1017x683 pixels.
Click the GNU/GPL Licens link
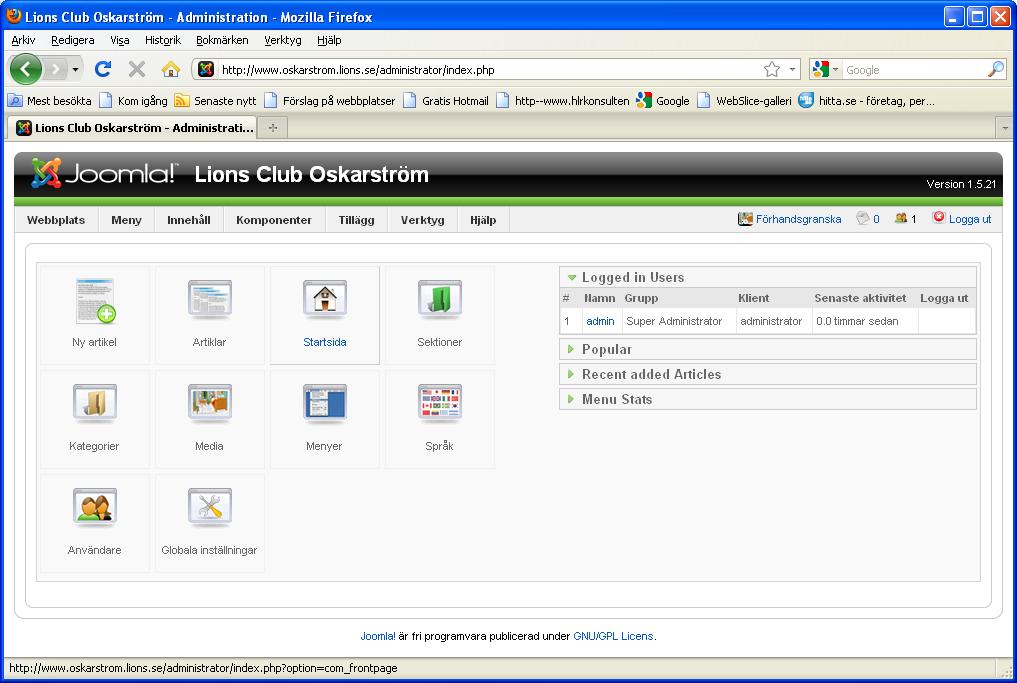click(613, 636)
